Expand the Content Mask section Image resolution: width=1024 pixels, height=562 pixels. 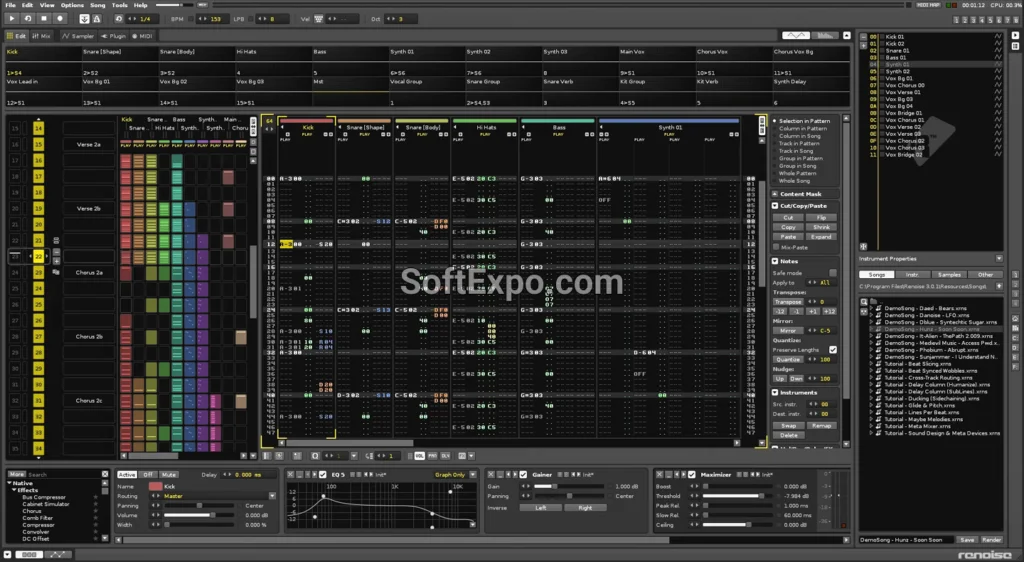[775, 194]
